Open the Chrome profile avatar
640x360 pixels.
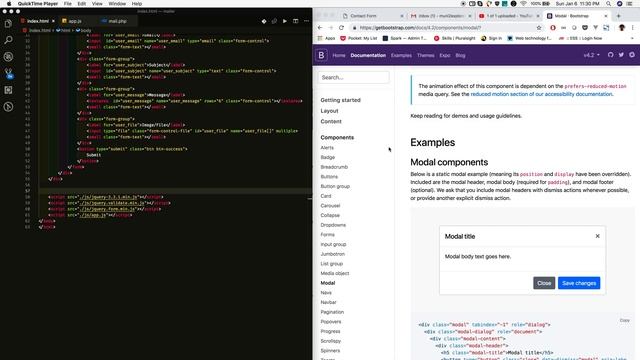click(622, 28)
